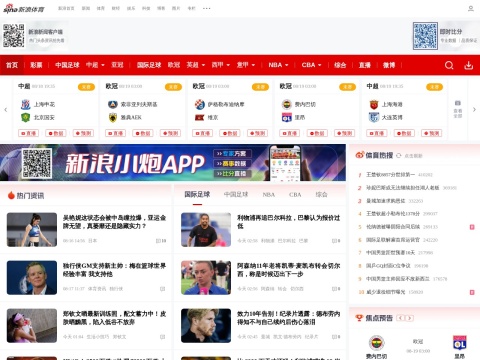480x360 pixels.
Task: Click 直播 button on 上海申花 match
Action: point(28,133)
